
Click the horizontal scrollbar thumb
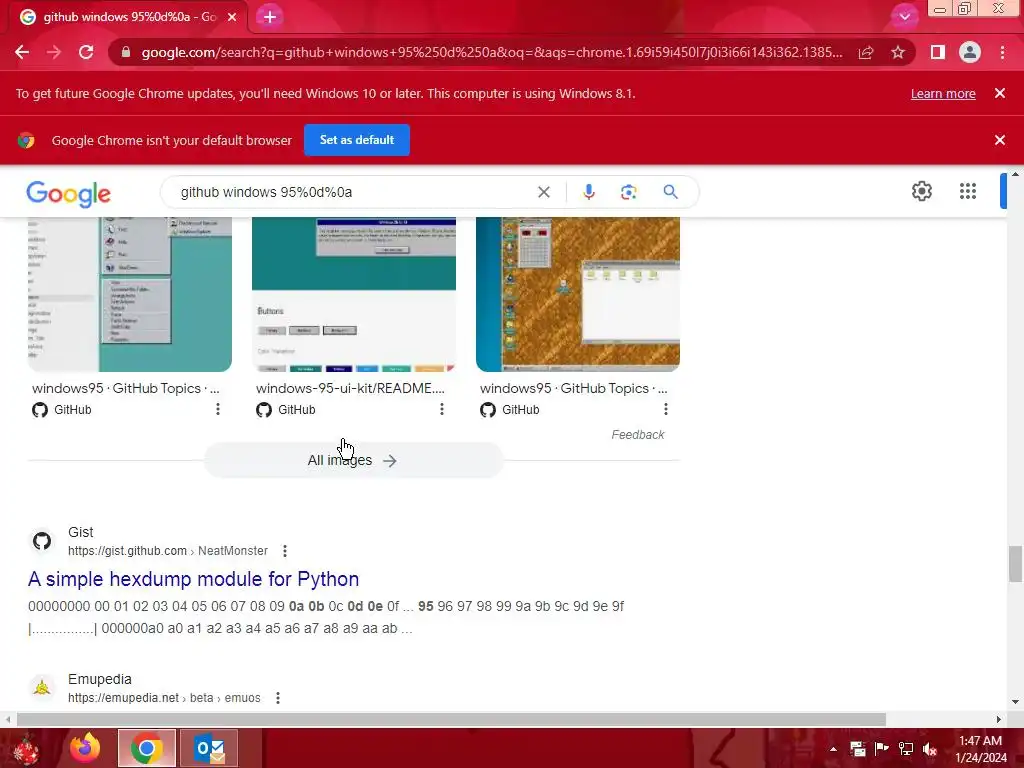tap(451, 720)
